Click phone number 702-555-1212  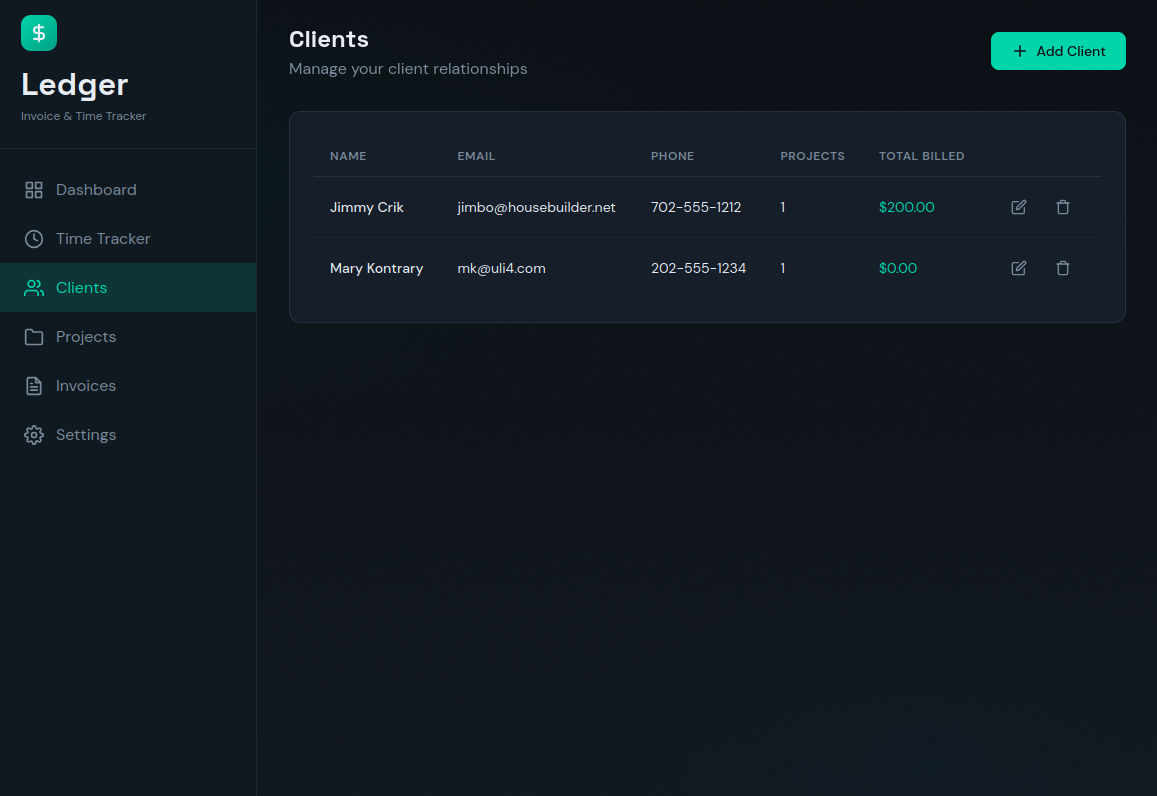pos(696,207)
